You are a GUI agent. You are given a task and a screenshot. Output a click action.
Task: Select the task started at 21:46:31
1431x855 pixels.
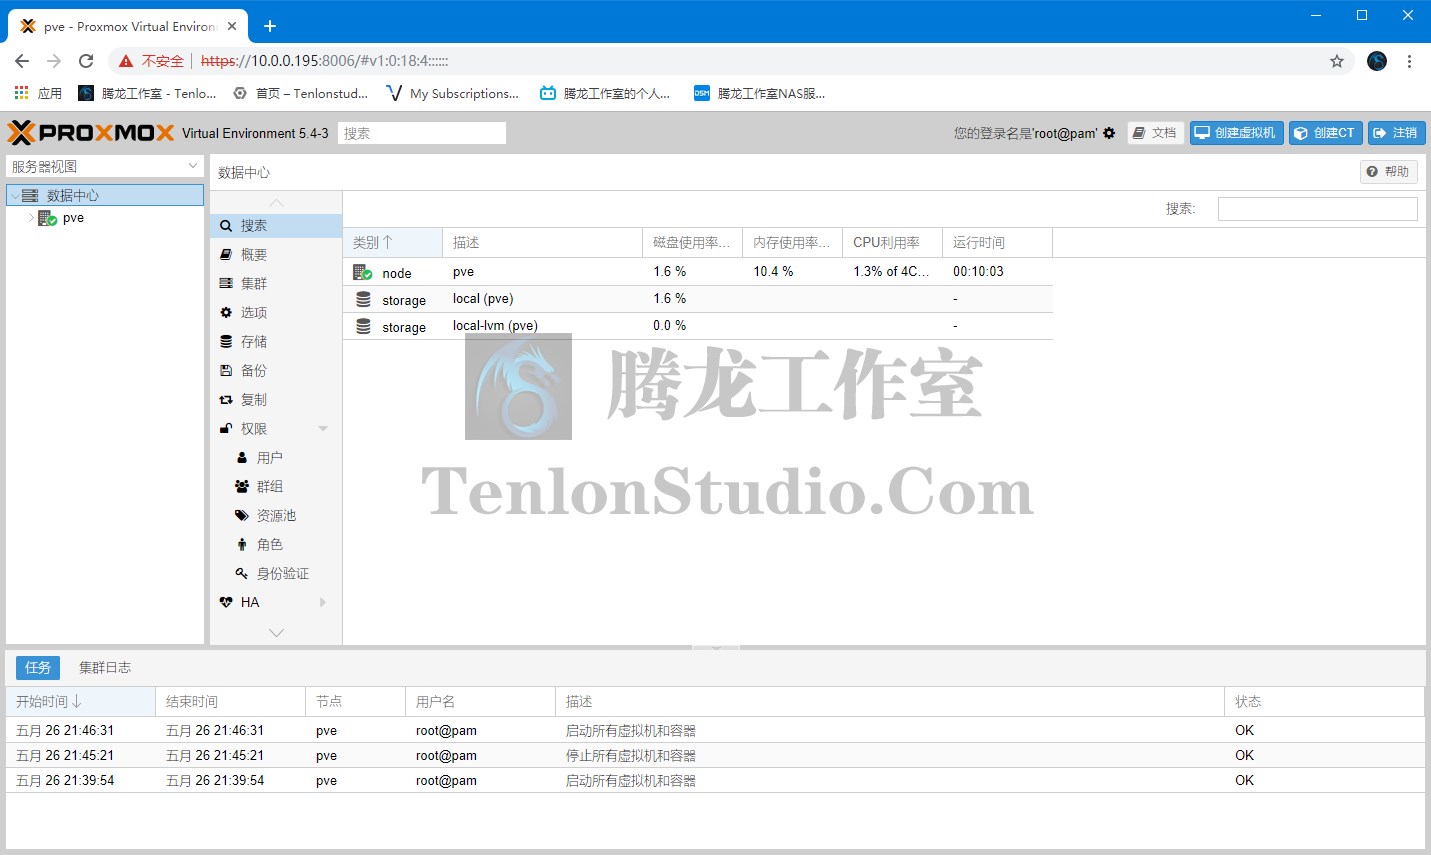tap(715, 731)
